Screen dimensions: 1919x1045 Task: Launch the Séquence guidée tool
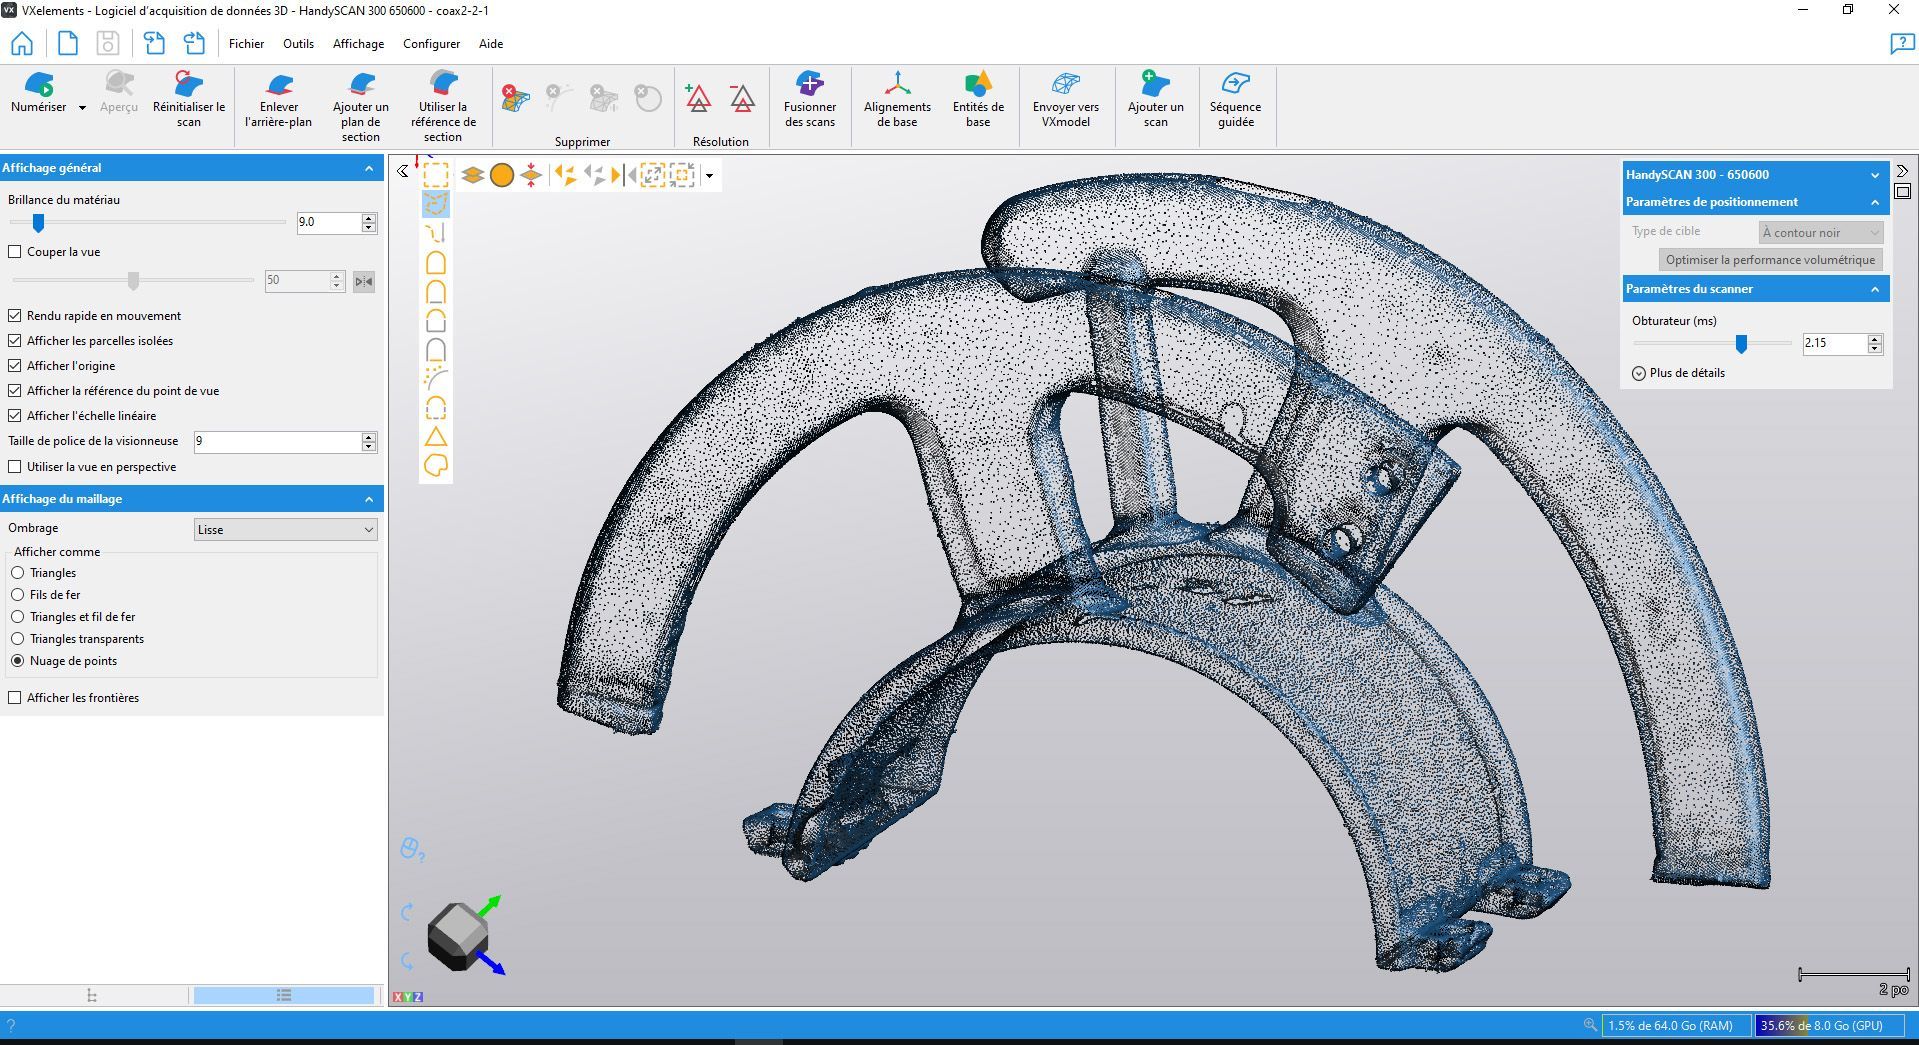(x=1236, y=105)
